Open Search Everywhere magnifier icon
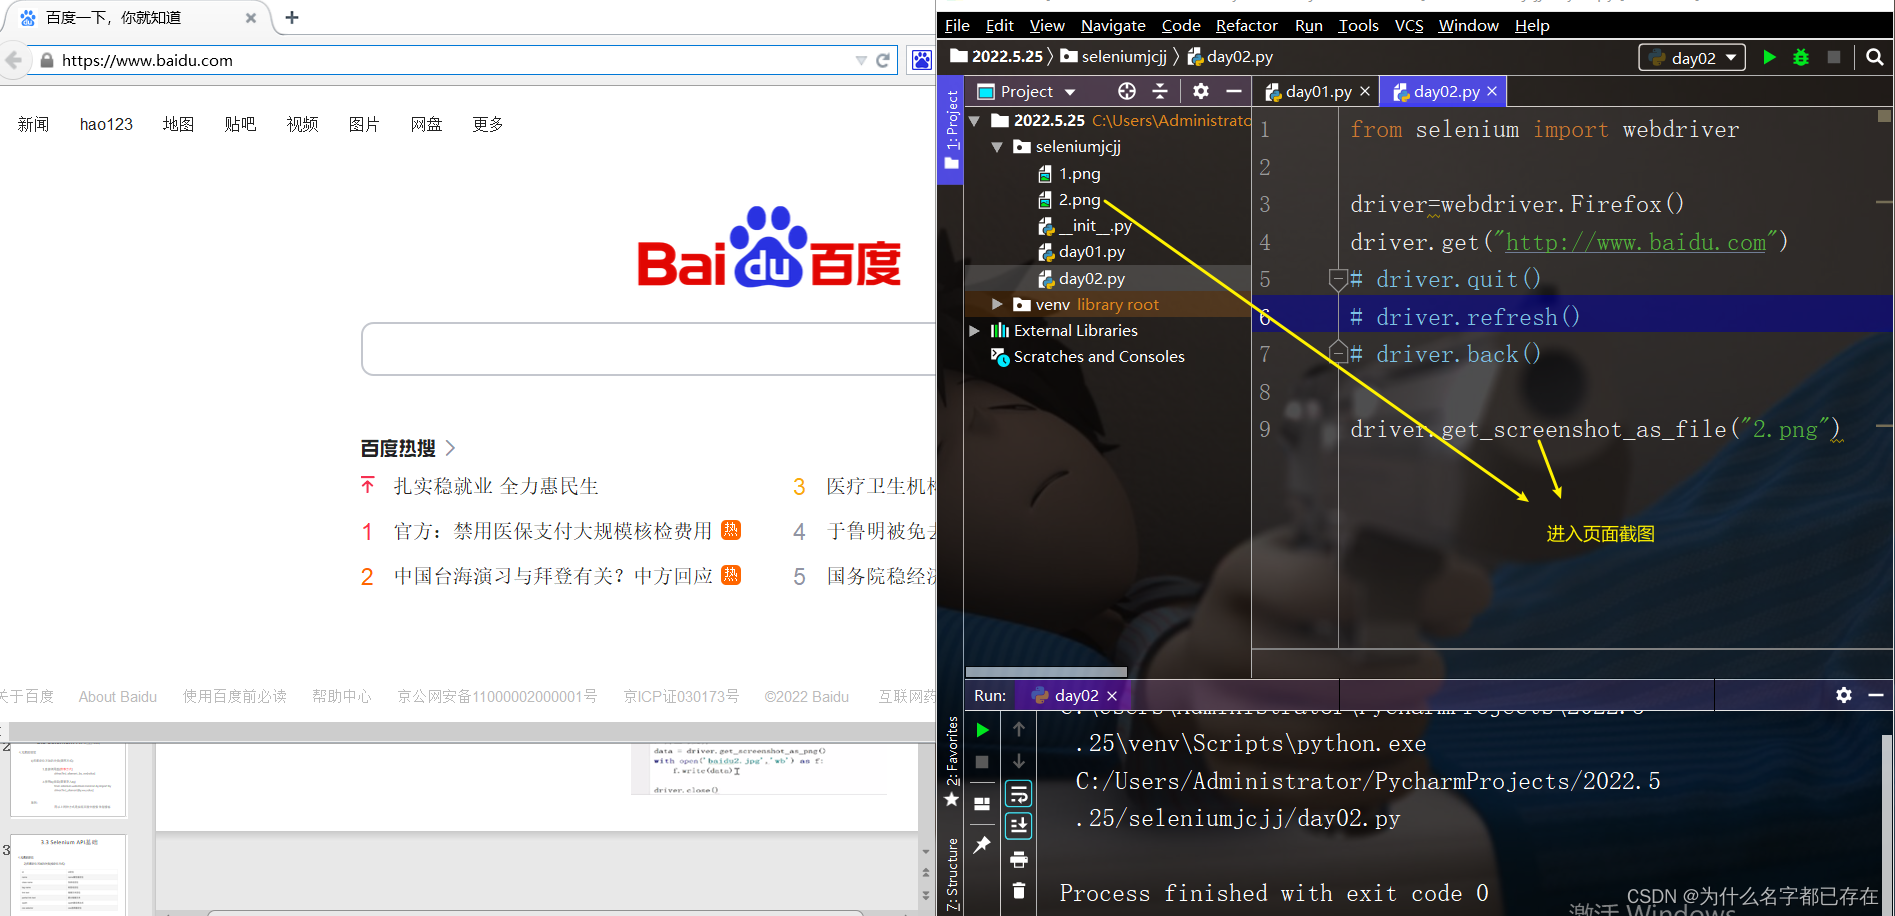Screen dimensions: 1895x916 [x=1875, y=57]
